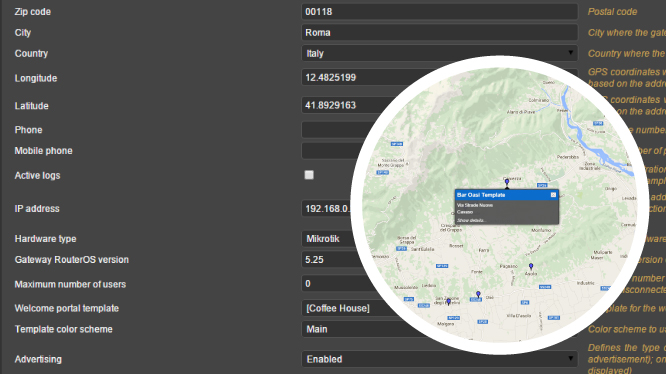Select the blue map marker at Asolo
666x374 pixels.
click(531, 267)
